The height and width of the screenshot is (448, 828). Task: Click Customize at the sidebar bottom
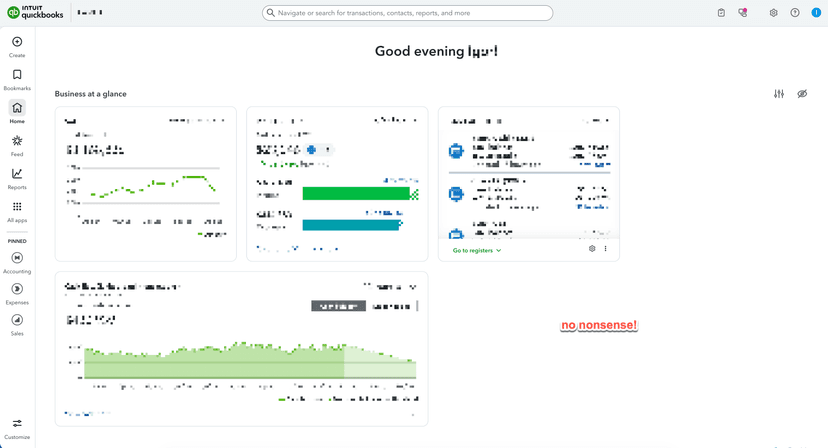click(17, 429)
